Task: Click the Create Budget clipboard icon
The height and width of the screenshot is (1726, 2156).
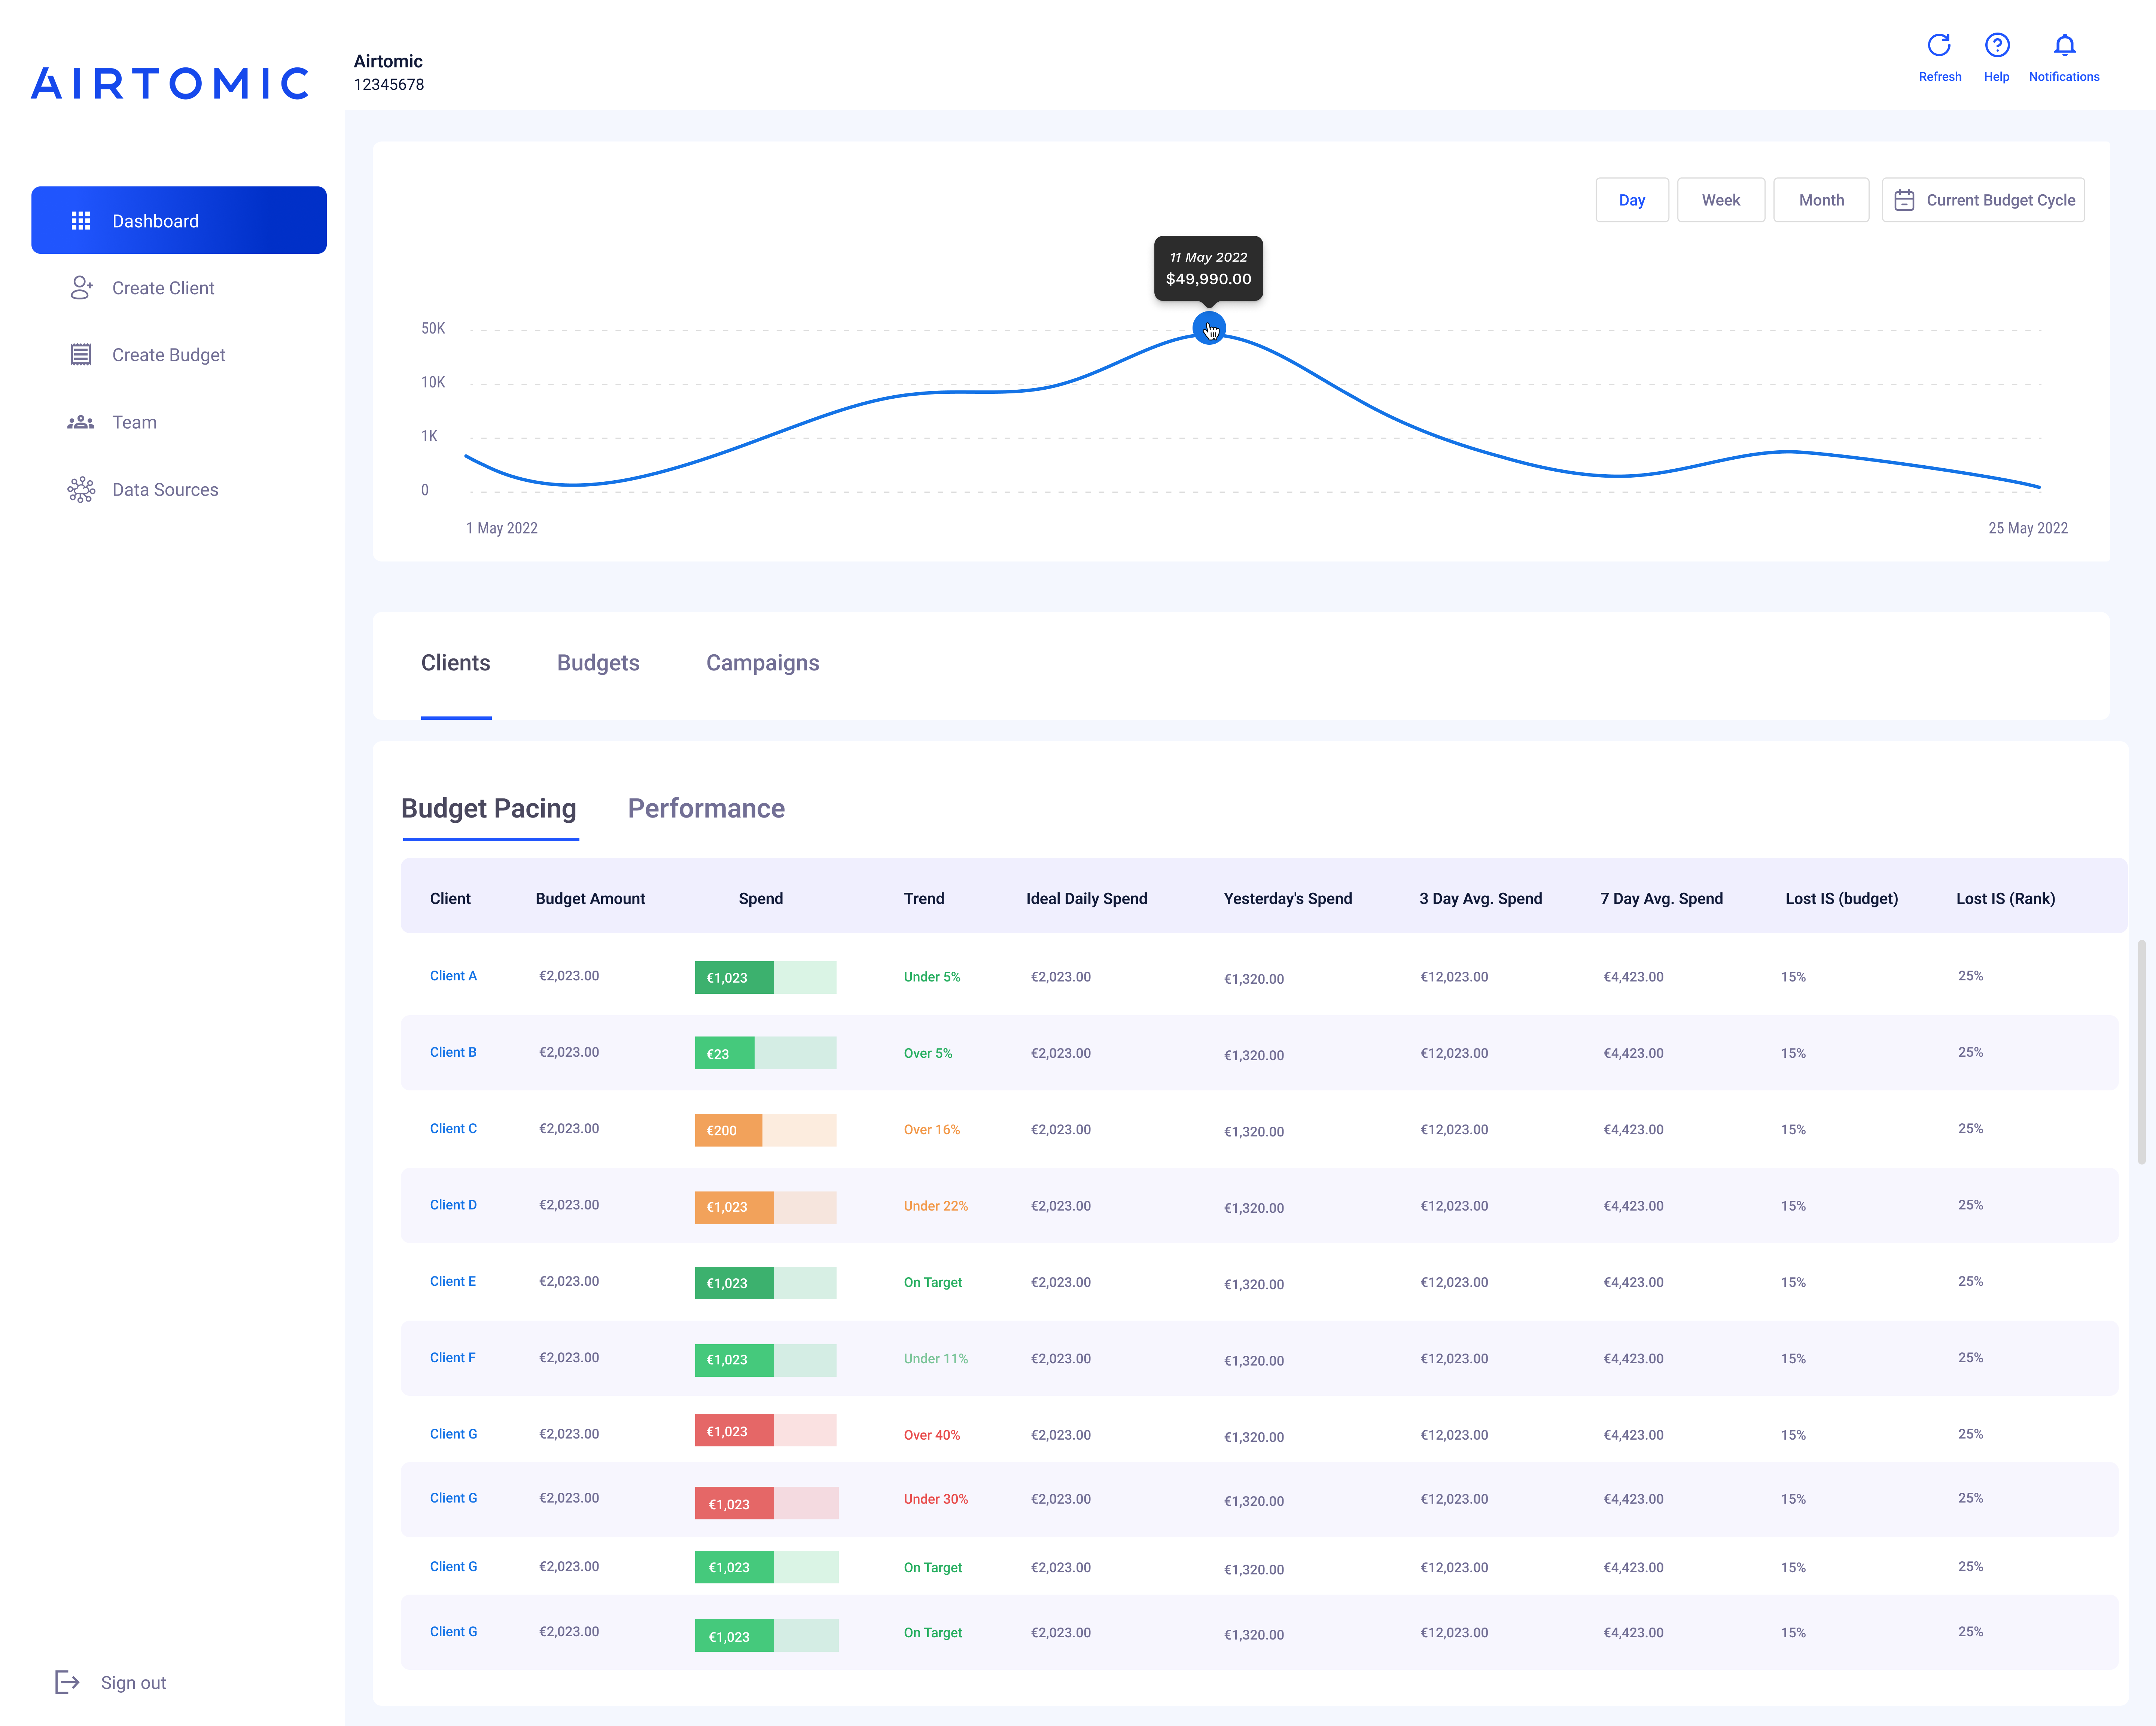Action: point(81,354)
